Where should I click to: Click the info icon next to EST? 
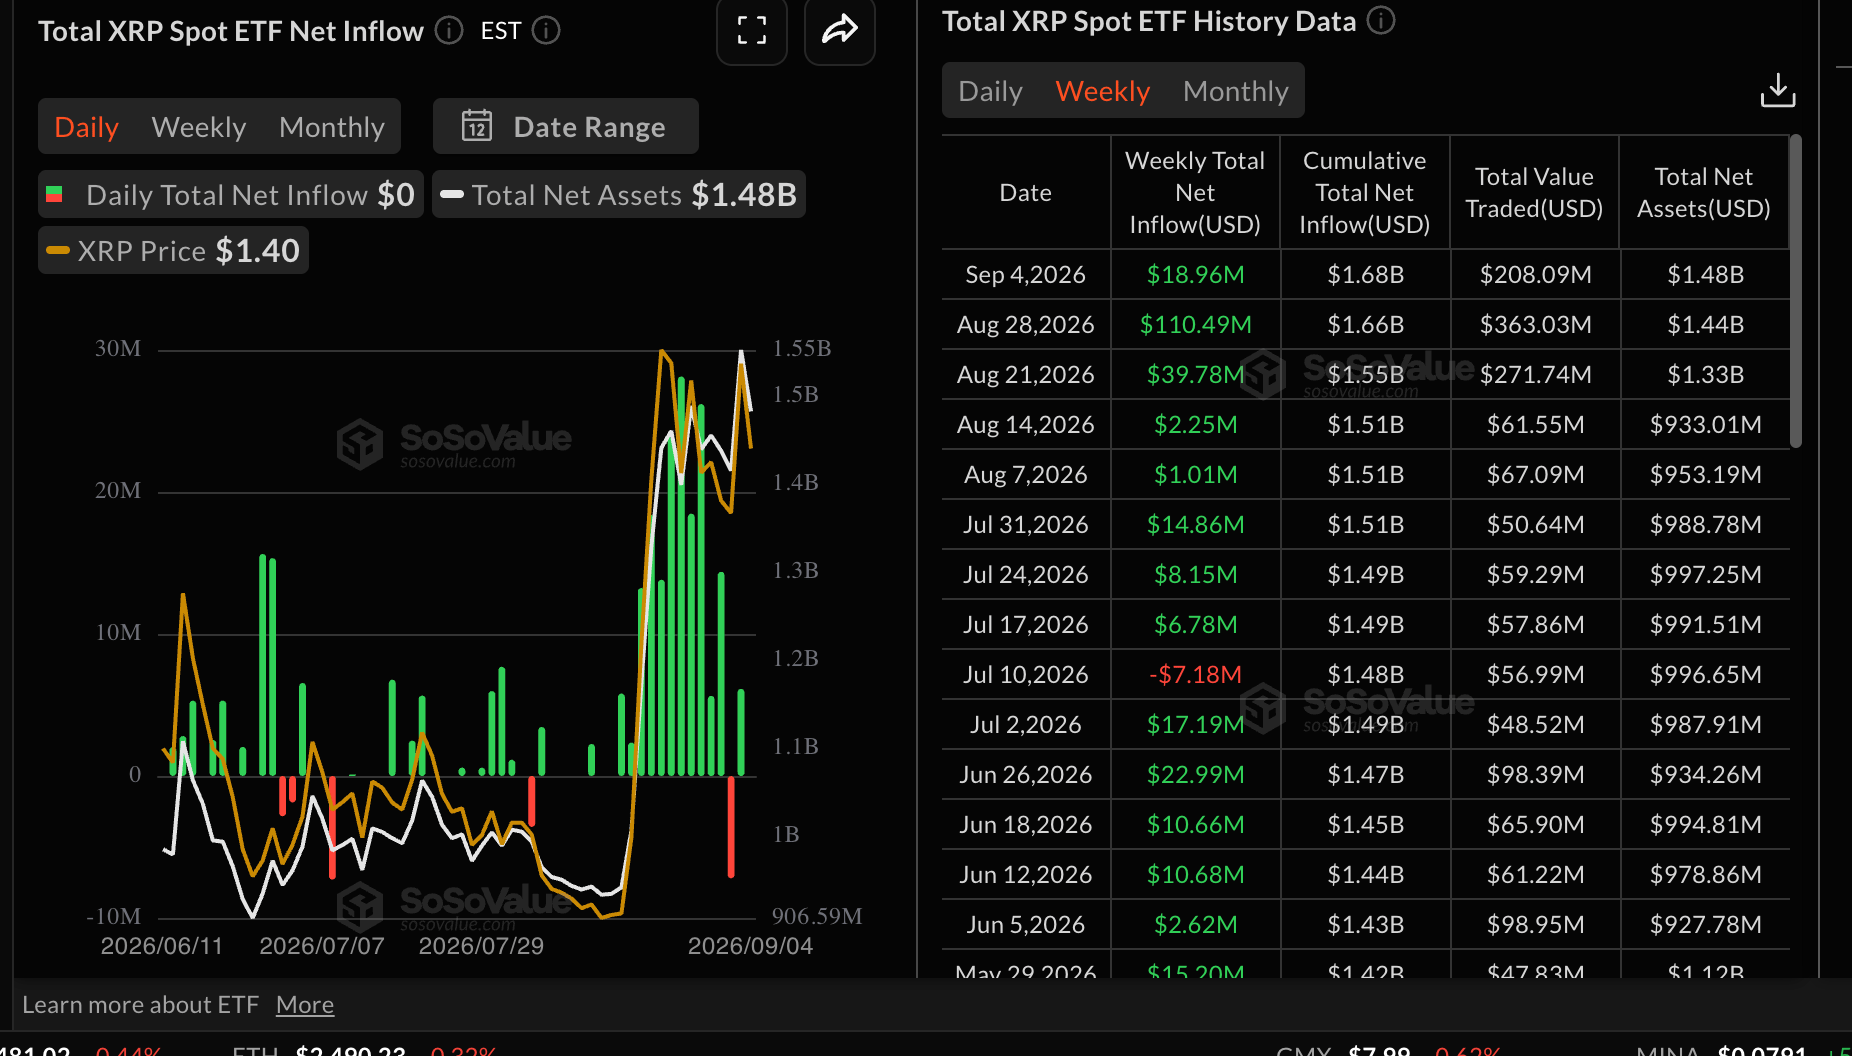click(546, 31)
